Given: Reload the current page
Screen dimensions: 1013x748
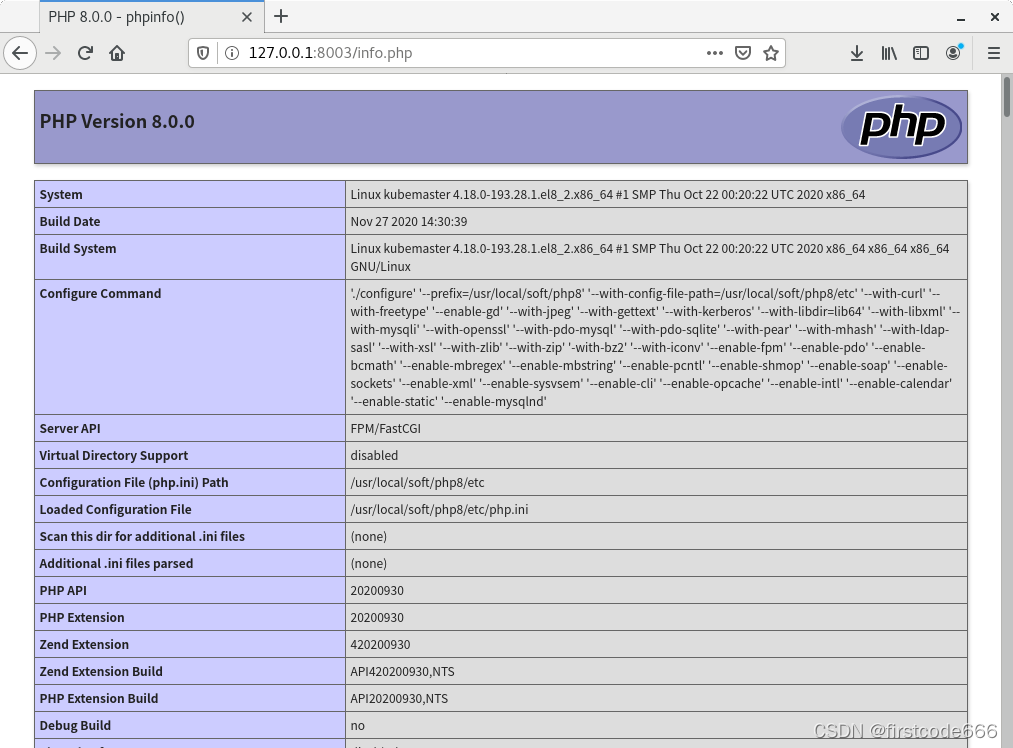Looking at the screenshot, I should pyautogui.click(x=85, y=53).
